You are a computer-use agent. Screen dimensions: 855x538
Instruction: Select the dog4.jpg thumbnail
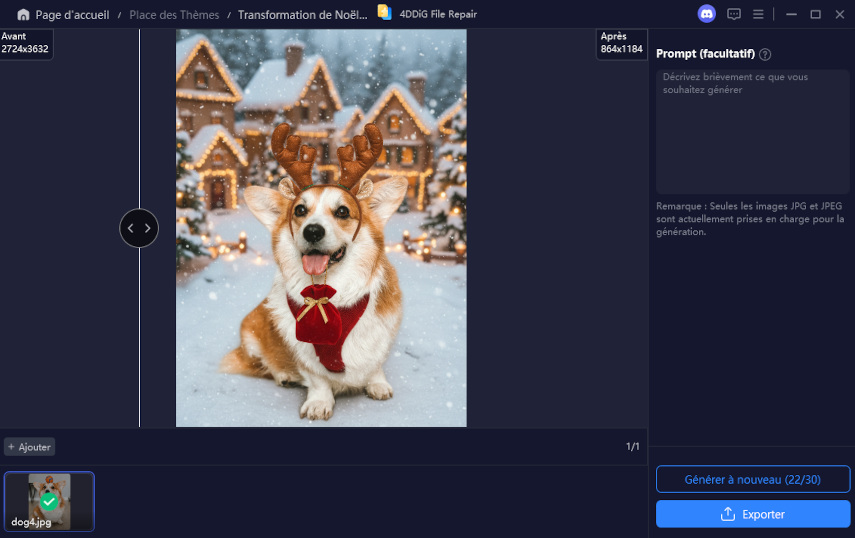click(x=49, y=501)
